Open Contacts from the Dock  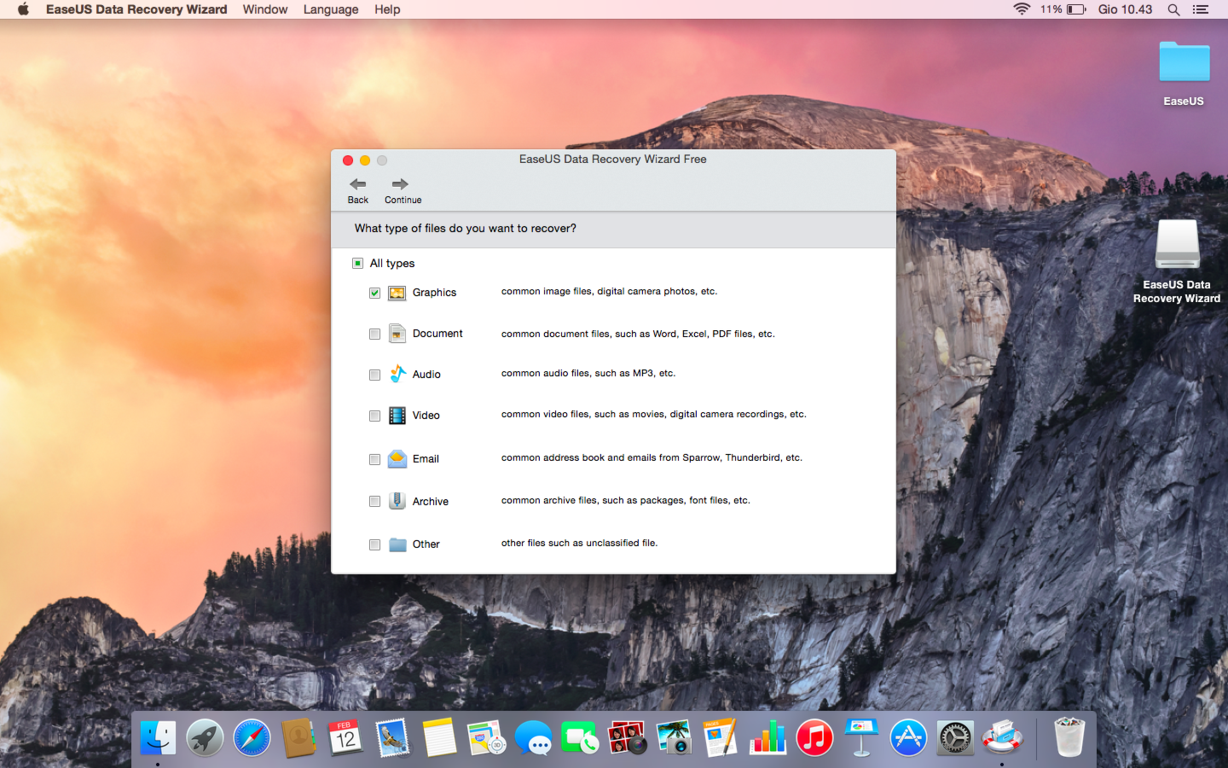click(x=298, y=738)
